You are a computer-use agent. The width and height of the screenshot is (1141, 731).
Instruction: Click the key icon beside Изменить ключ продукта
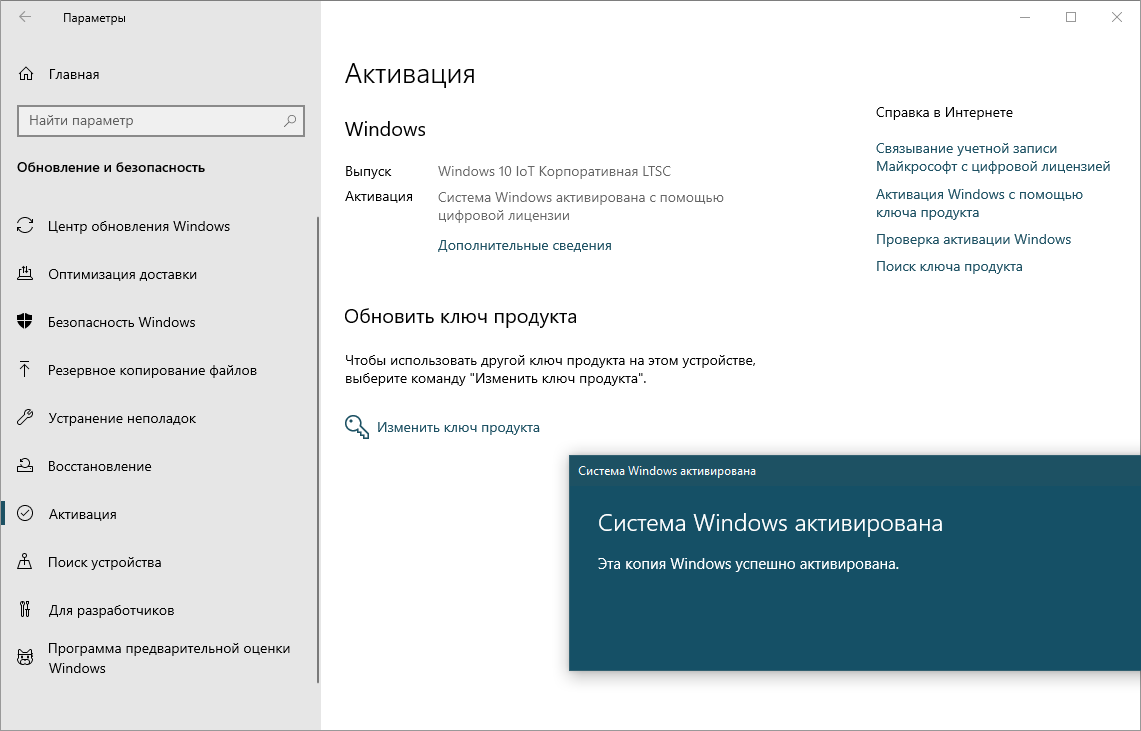coord(357,427)
